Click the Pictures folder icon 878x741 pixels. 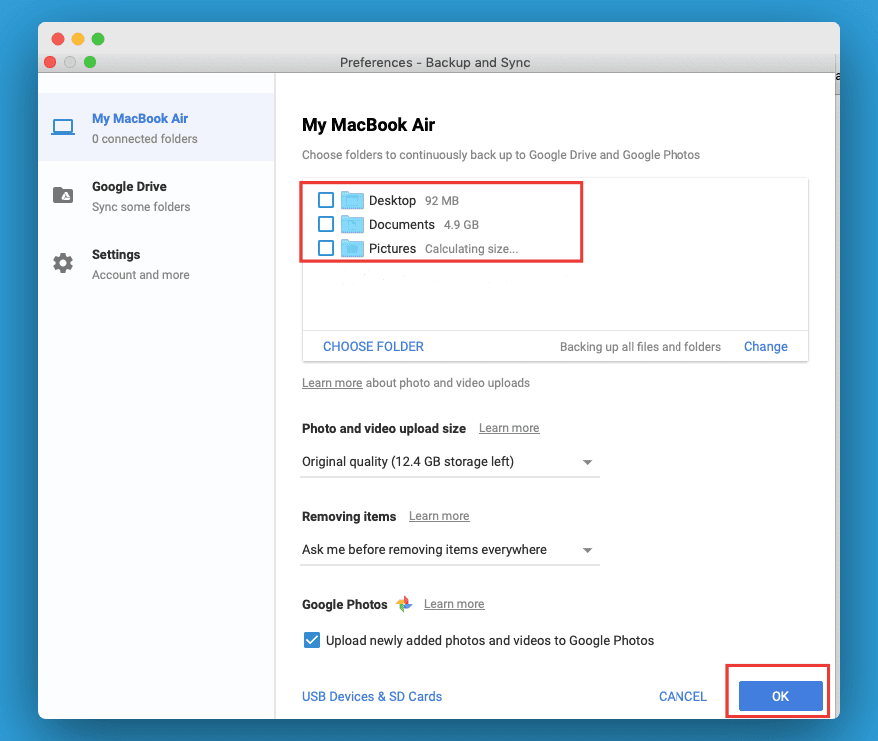[352, 248]
